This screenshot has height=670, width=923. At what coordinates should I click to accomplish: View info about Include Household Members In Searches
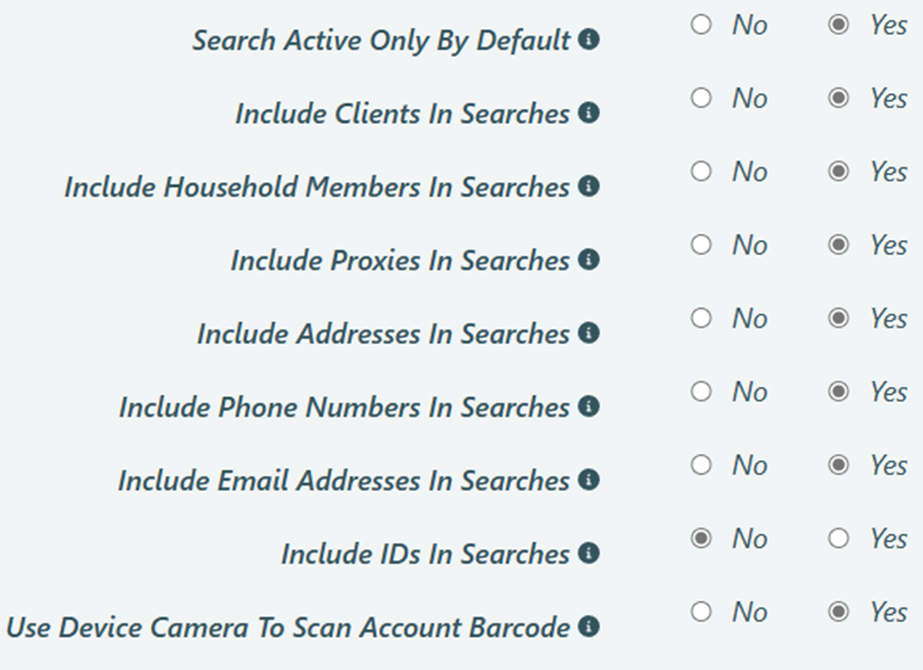589,186
